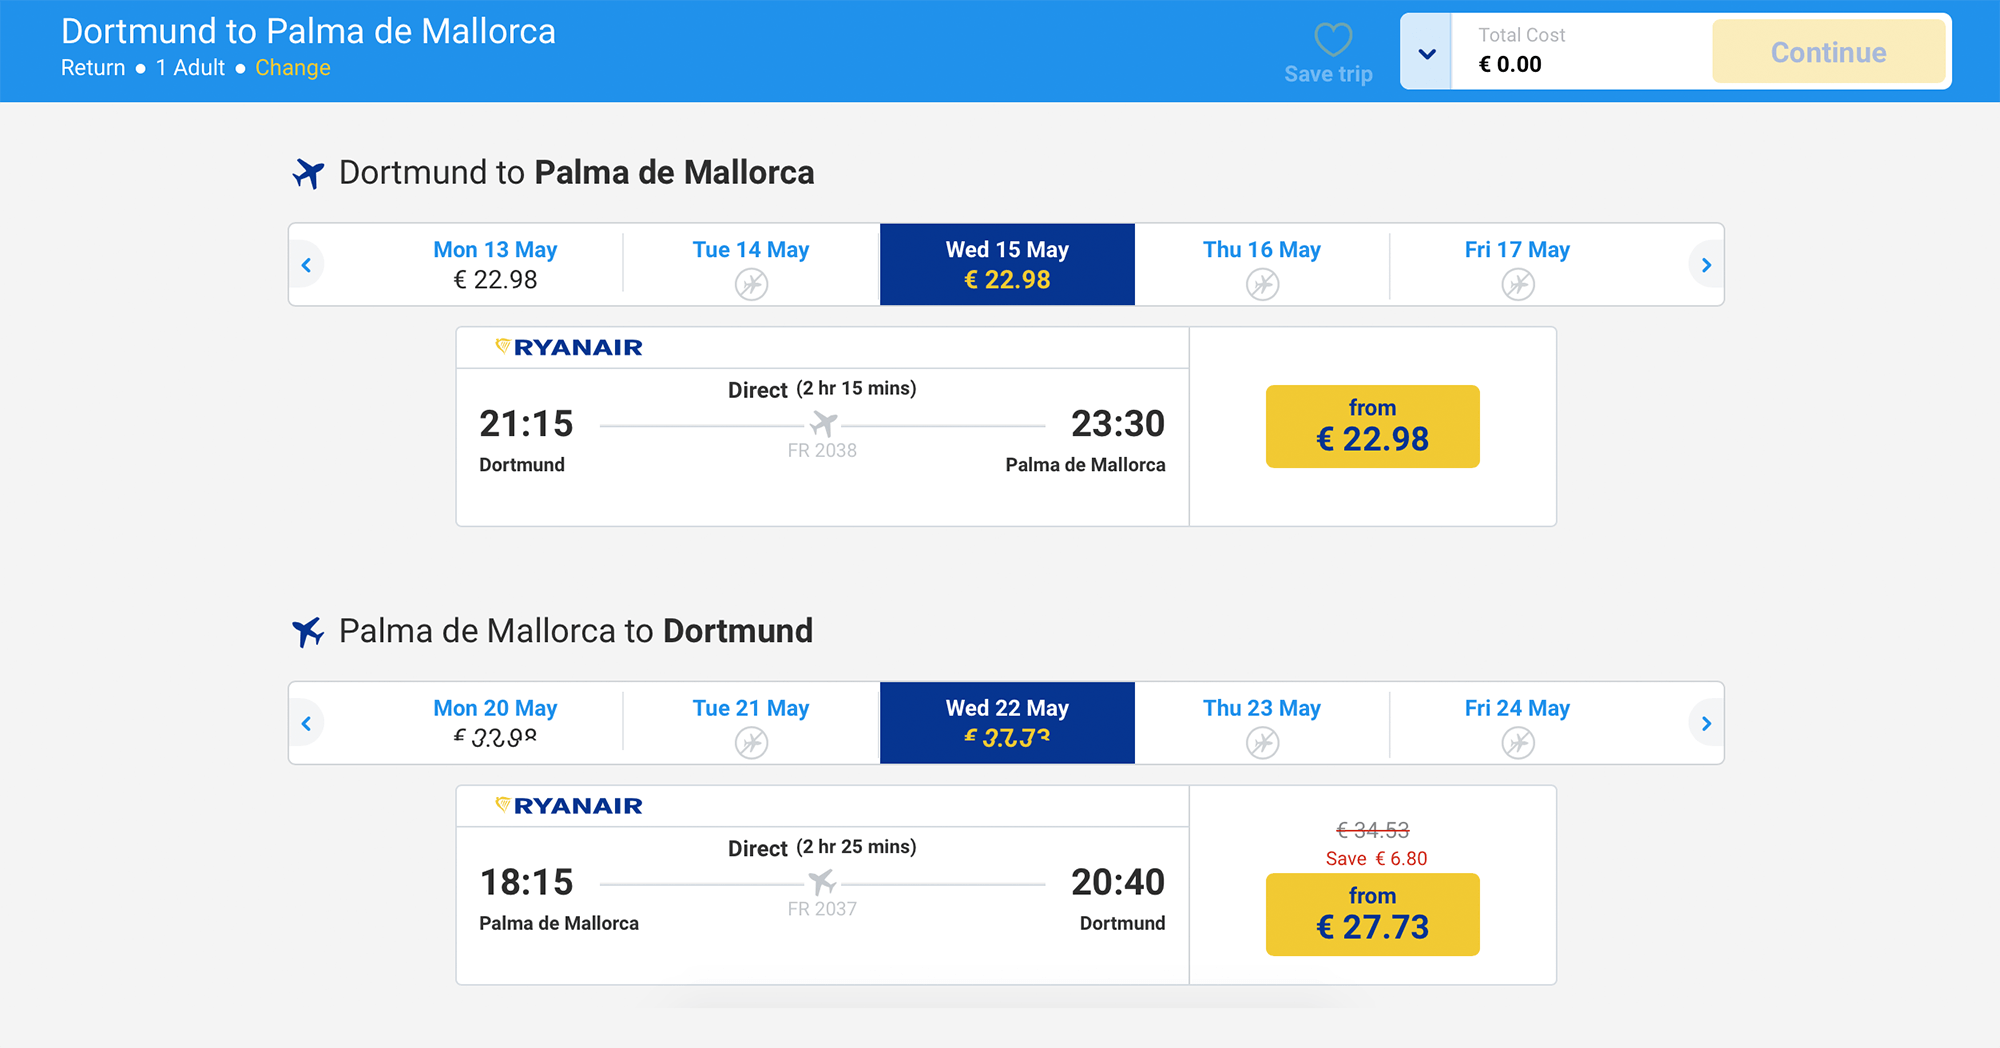
Task: Show earlier outbound dates with left arrow
Action: (307, 265)
